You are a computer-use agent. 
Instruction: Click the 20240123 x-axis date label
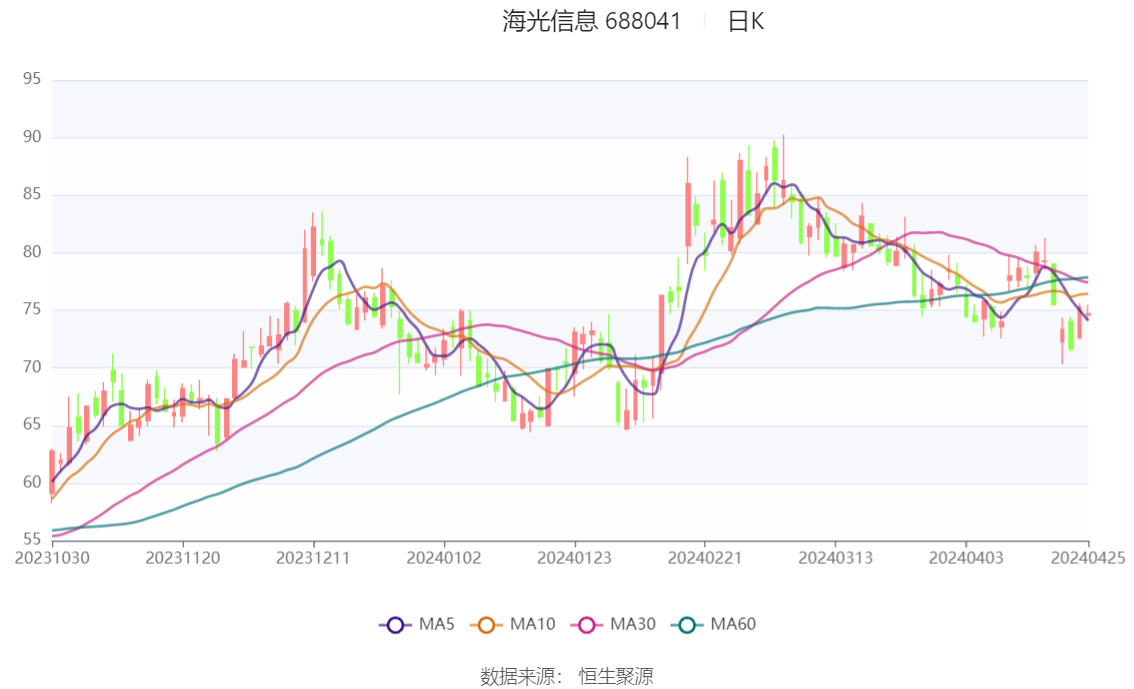pos(574,558)
